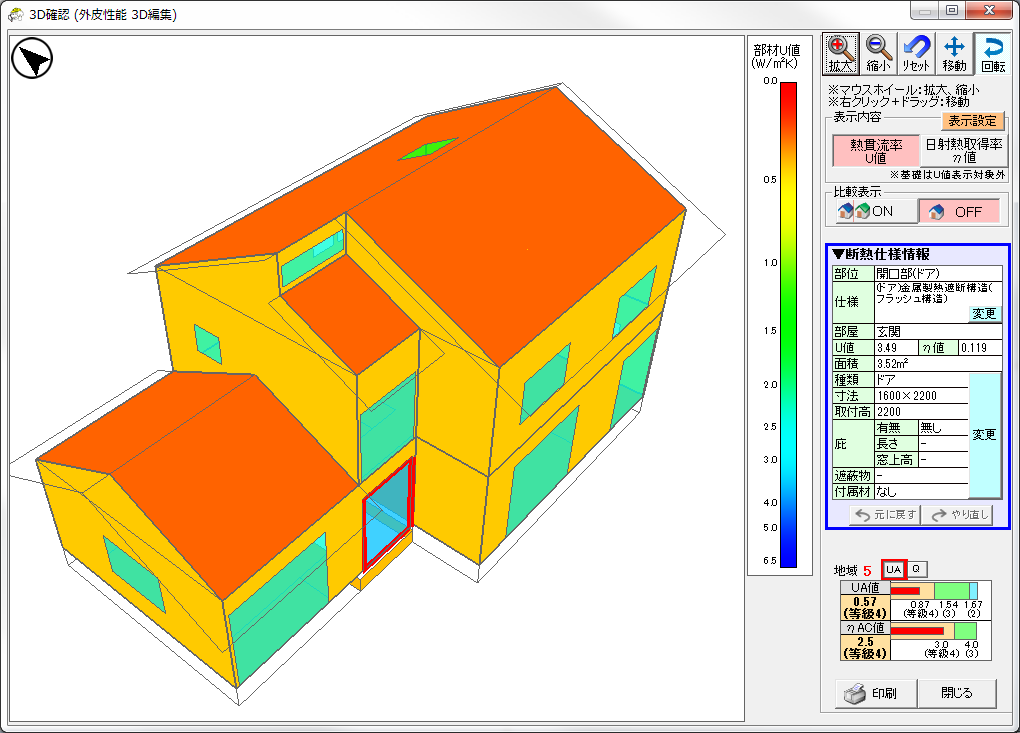
Task: Click the 庇 有無 value 無し
Action: click(x=943, y=428)
